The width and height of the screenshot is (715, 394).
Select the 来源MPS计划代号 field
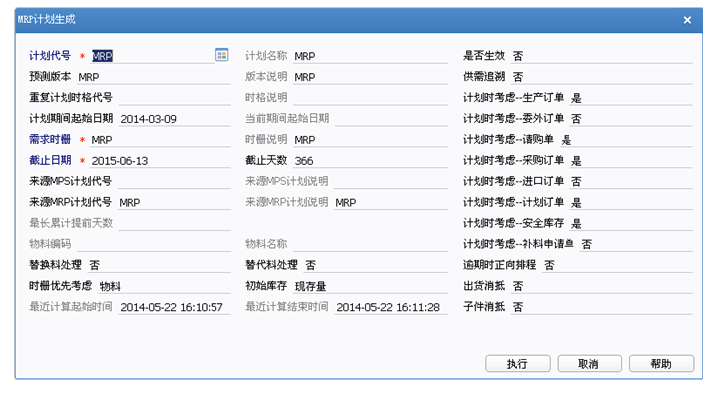tap(175, 181)
